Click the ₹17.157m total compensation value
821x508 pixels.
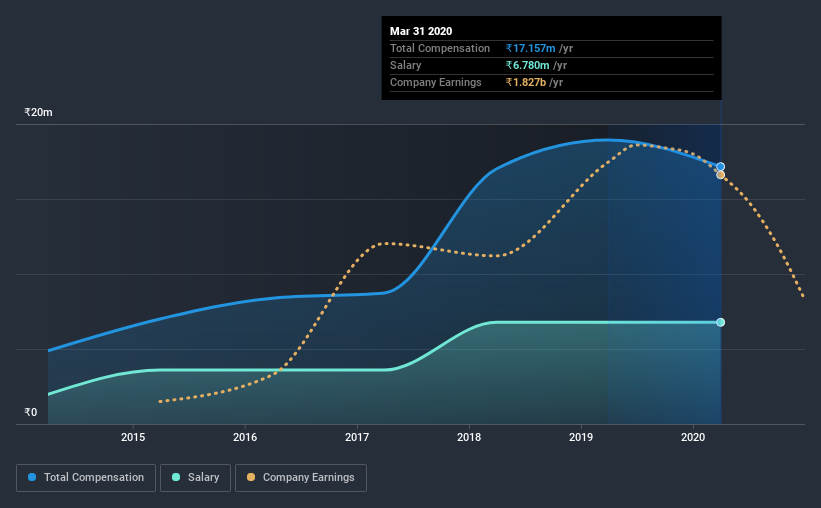pos(530,48)
